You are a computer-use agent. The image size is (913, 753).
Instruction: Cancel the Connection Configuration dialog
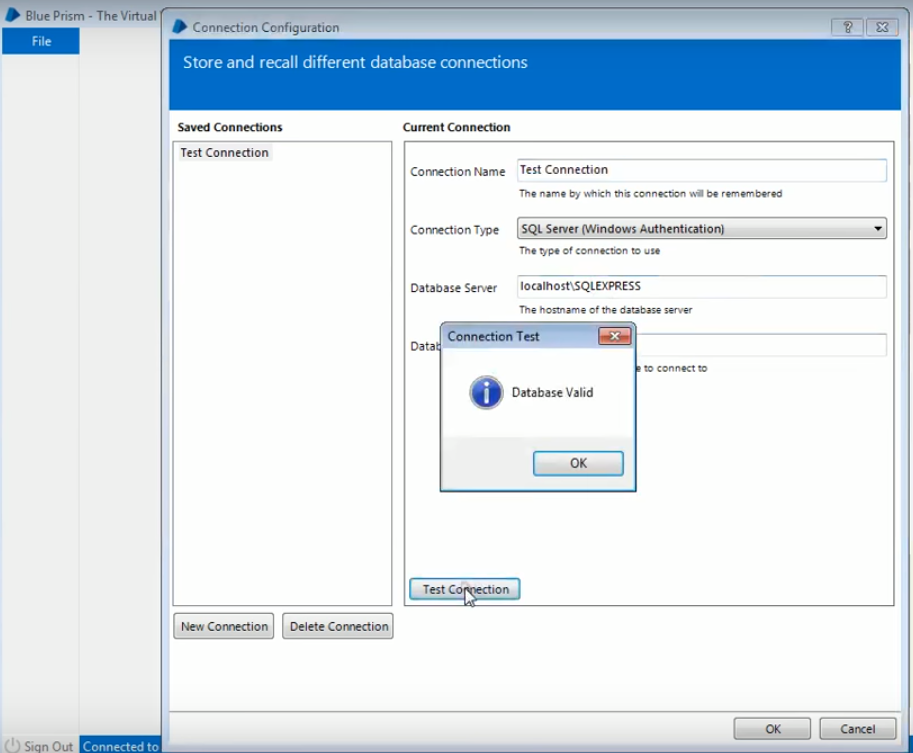[858, 729]
